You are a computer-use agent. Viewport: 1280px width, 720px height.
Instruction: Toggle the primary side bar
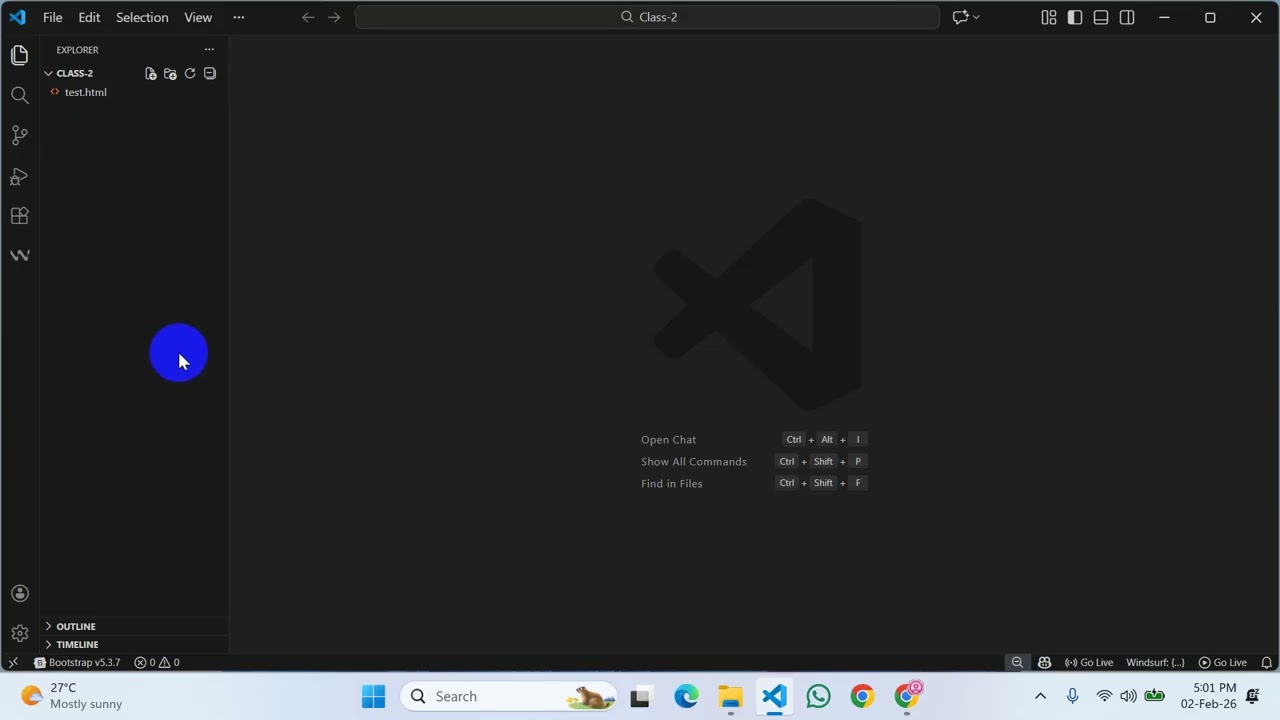[1075, 17]
